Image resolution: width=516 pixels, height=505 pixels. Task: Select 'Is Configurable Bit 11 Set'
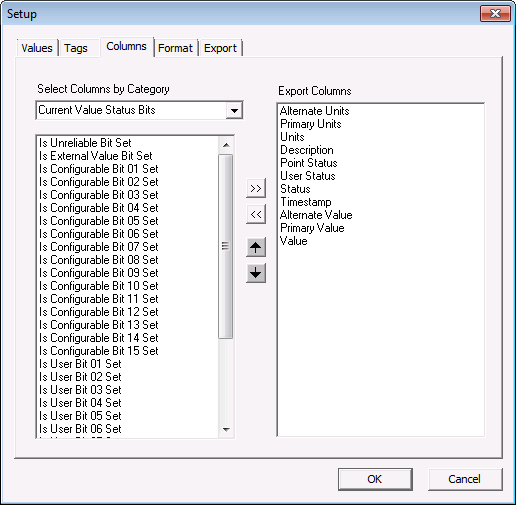click(98, 299)
